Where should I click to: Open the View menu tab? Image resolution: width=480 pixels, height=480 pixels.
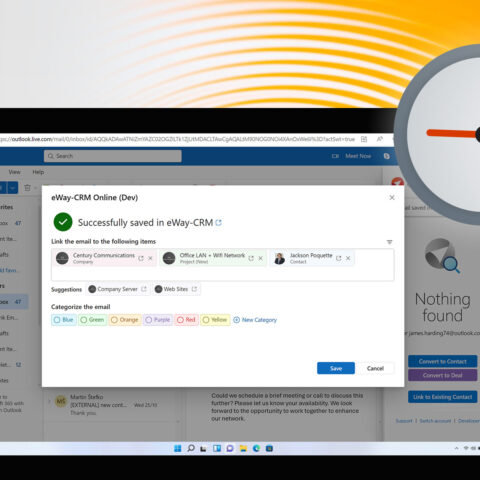pos(15,172)
